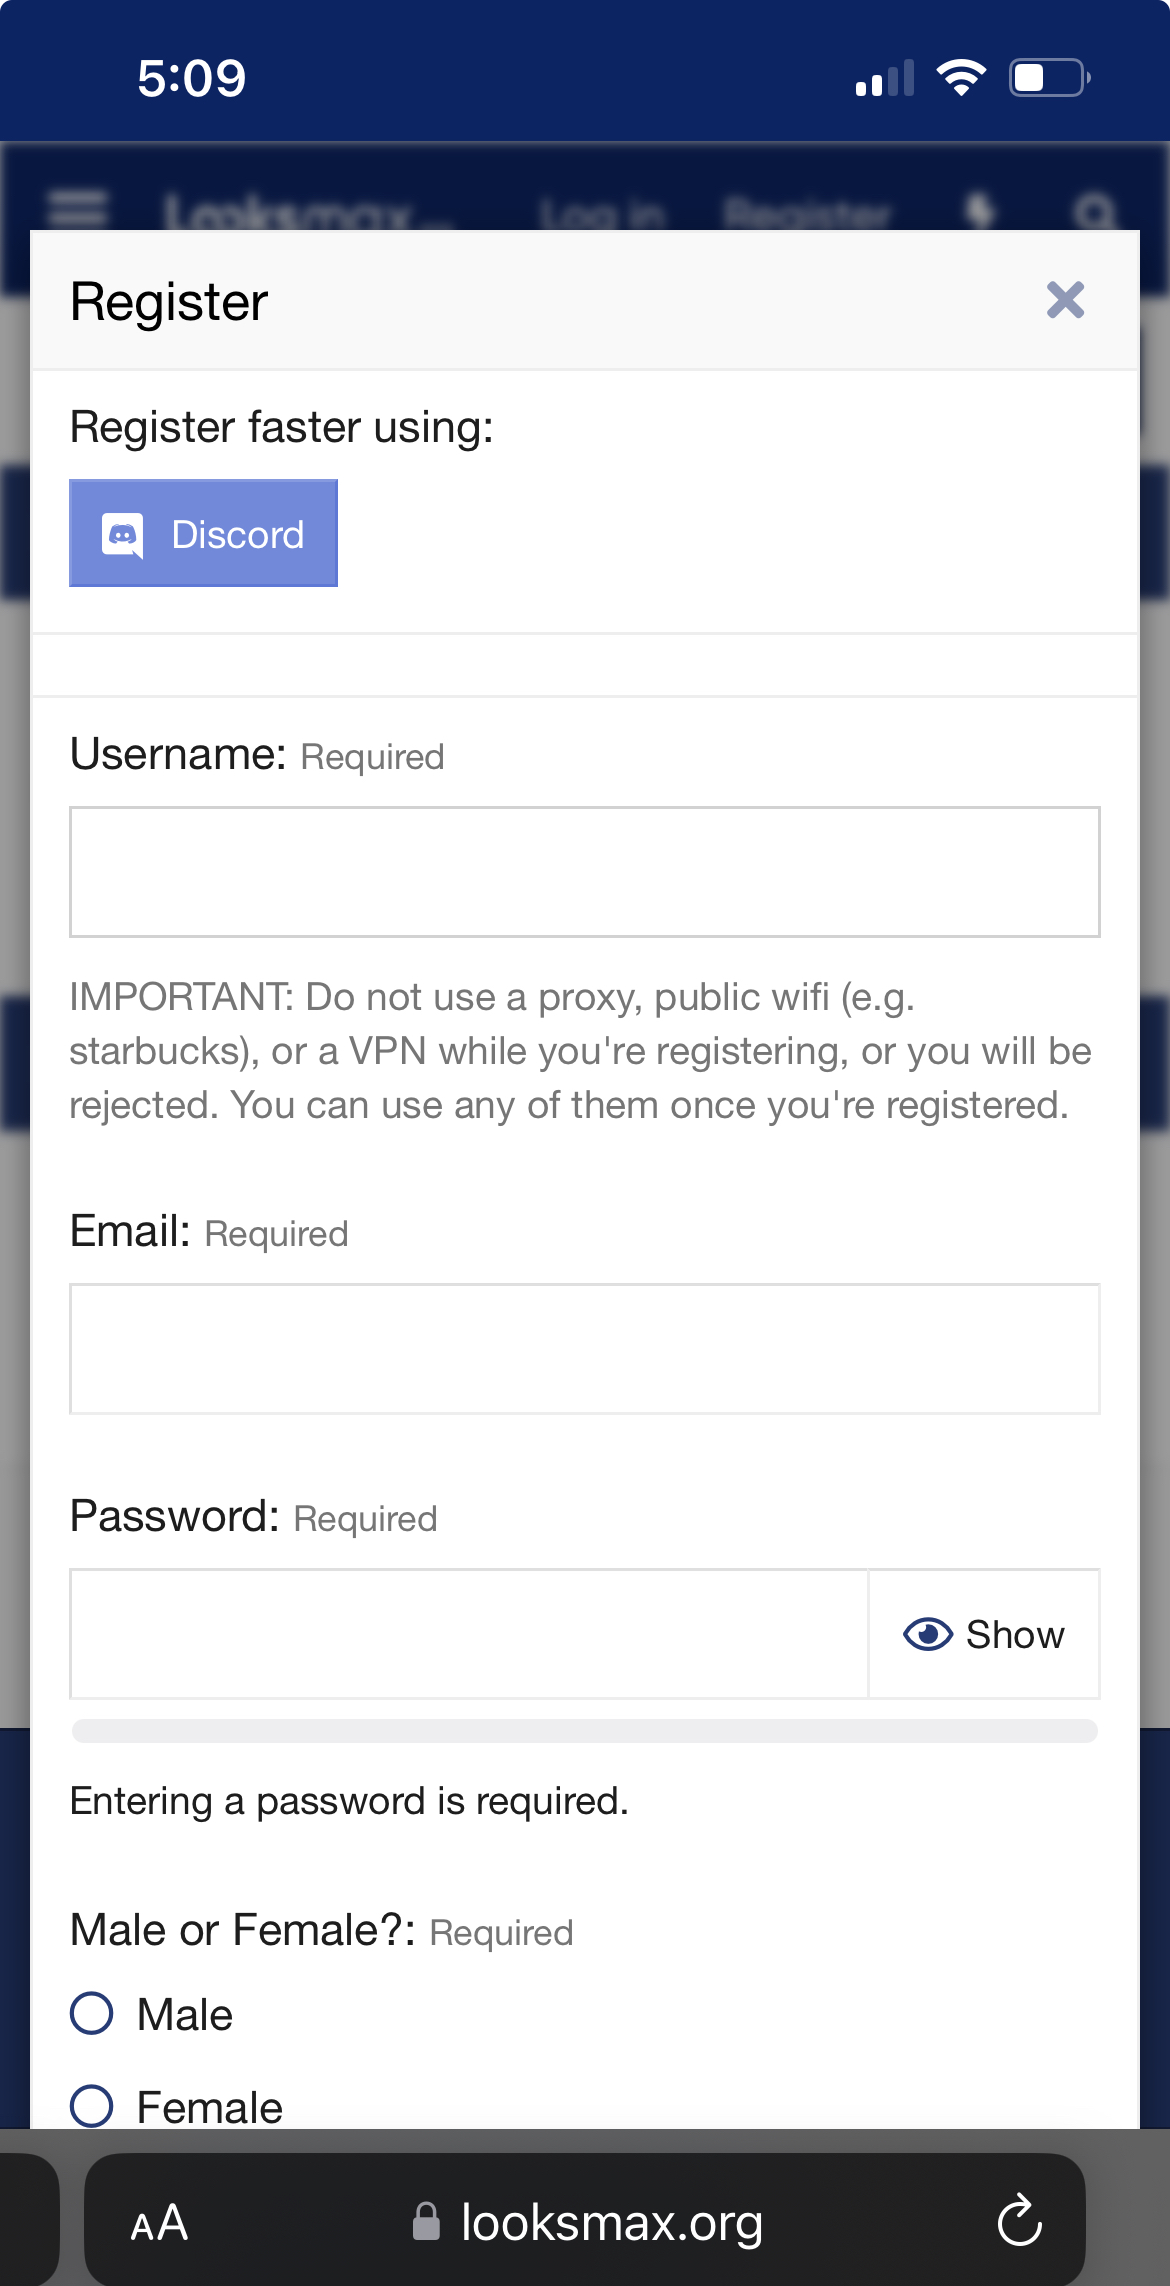Open the blurred hamburger menu icon
The height and width of the screenshot is (2286, 1170).
click(x=78, y=209)
